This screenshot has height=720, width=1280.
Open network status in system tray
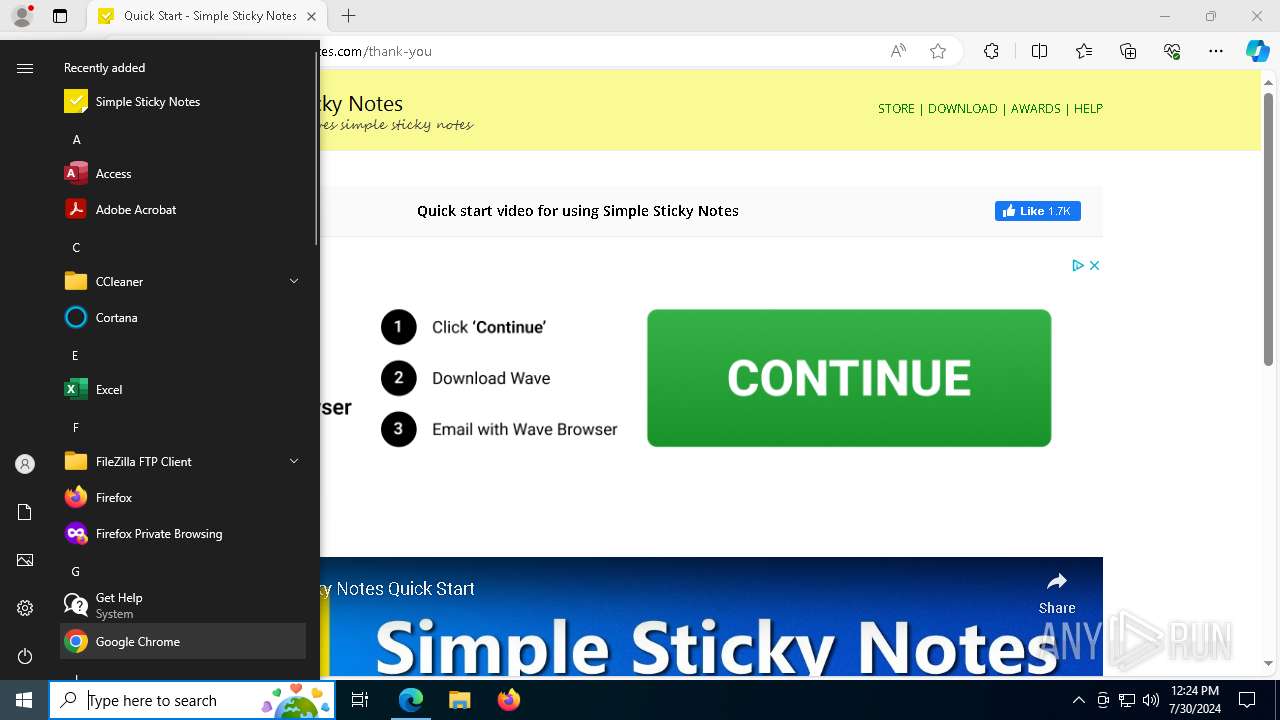click(x=1126, y=700)
